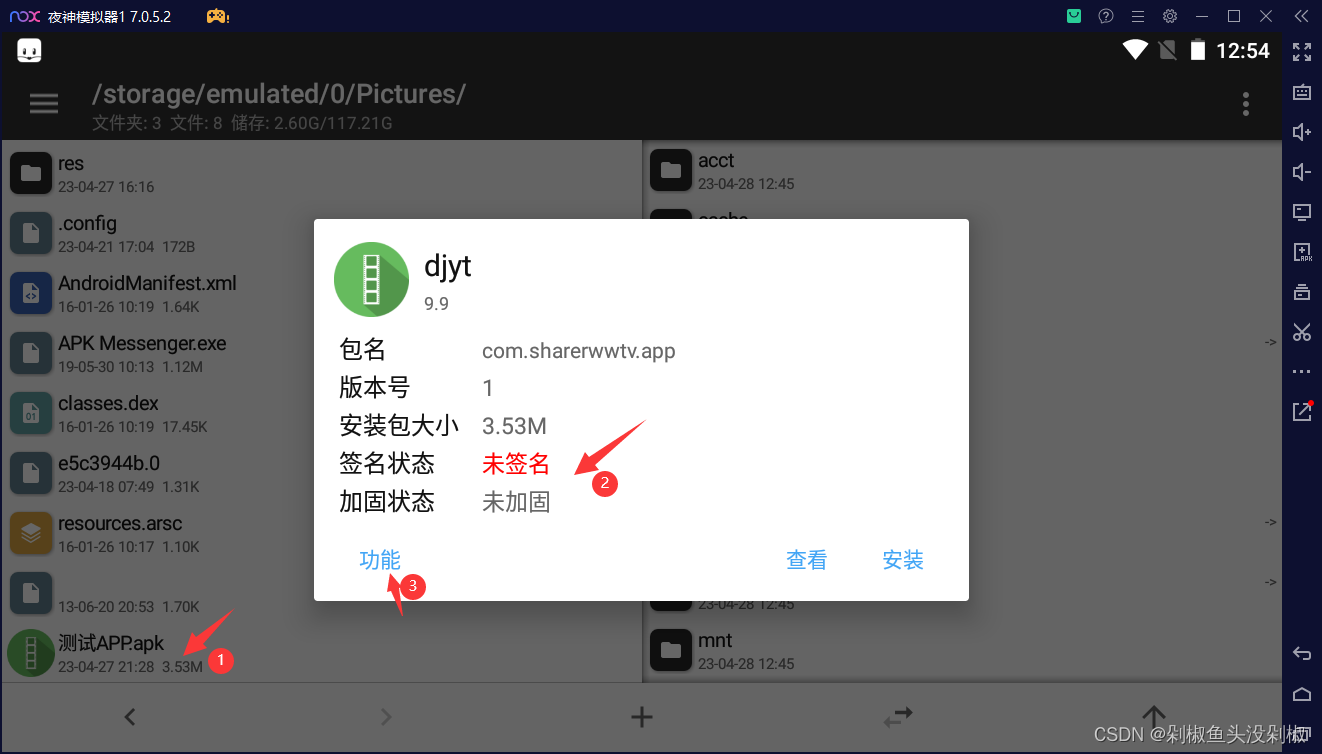
Task: Take a screenshot with scissors icon
Action: (1302, 332)
